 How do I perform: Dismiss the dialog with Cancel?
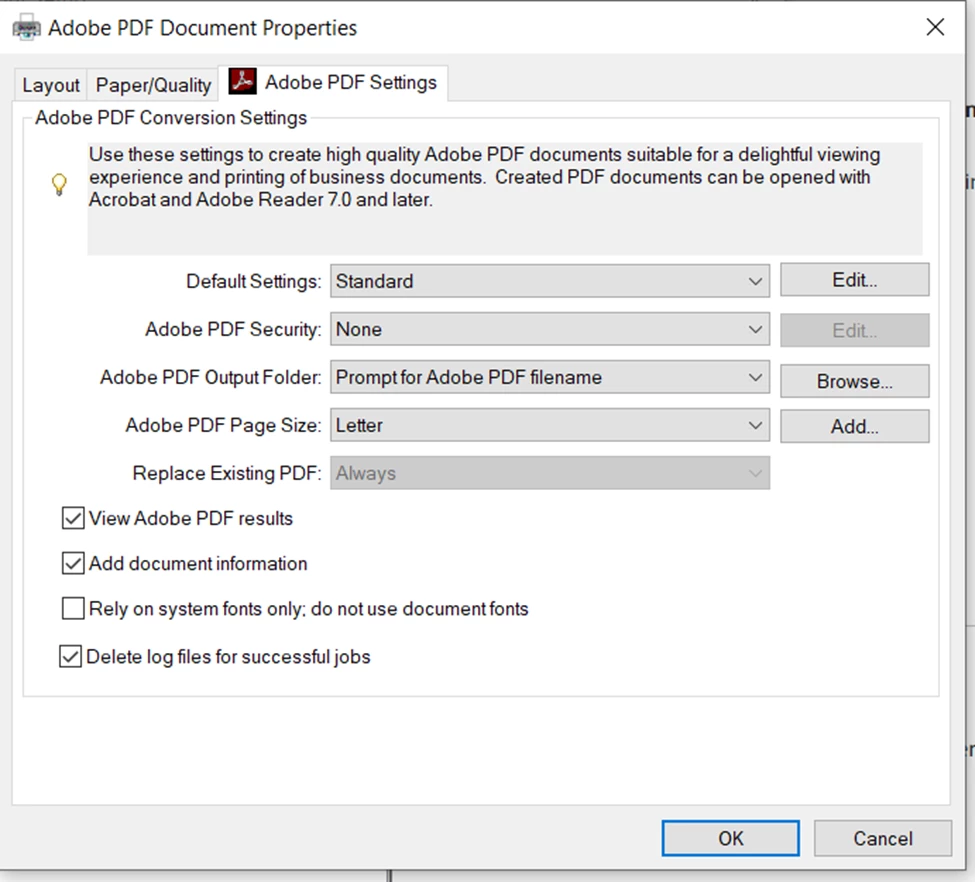click(883, 838)
